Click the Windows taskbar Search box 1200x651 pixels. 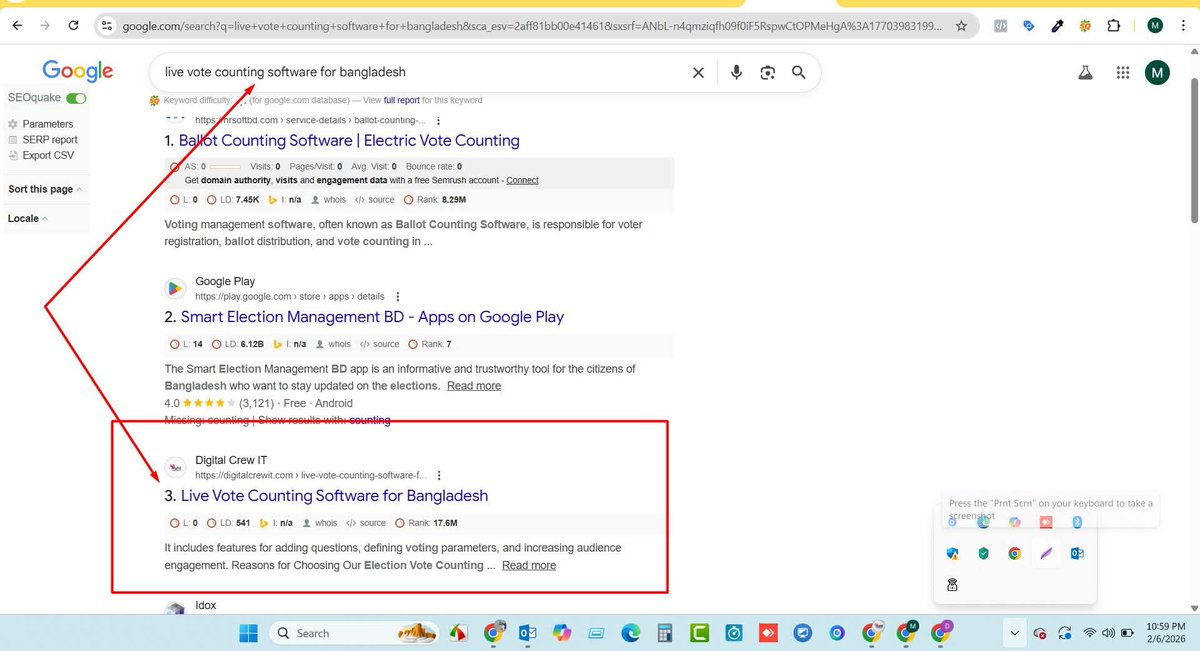[x=355, y=633]
